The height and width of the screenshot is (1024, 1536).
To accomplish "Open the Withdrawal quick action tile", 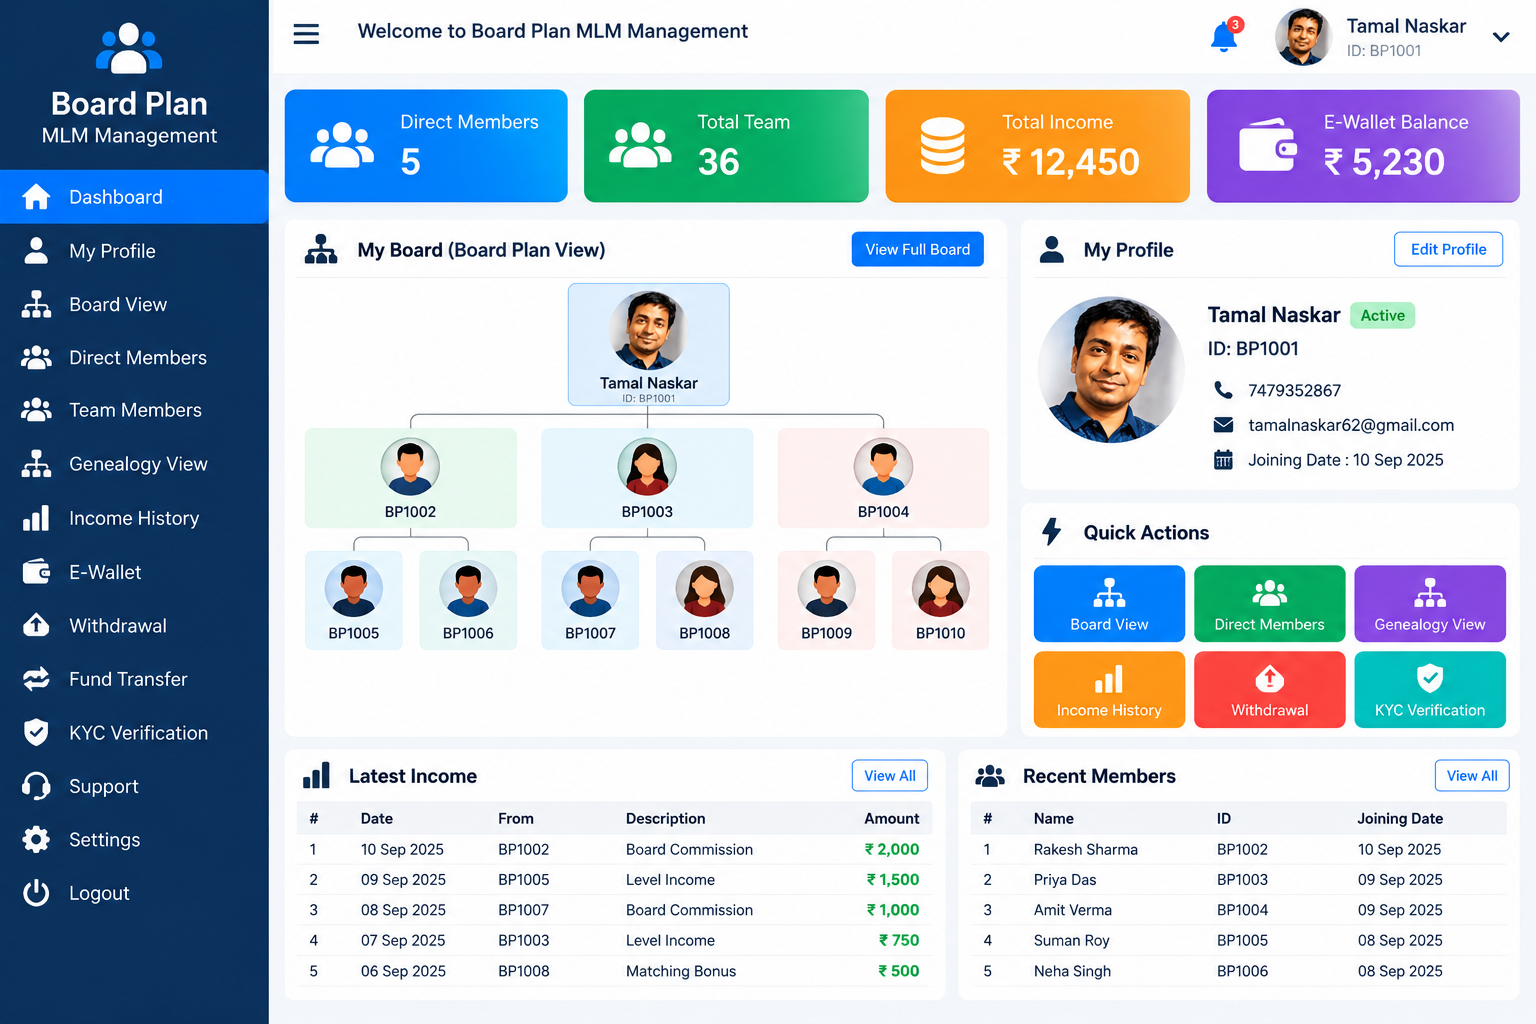I will (1269, 689).
